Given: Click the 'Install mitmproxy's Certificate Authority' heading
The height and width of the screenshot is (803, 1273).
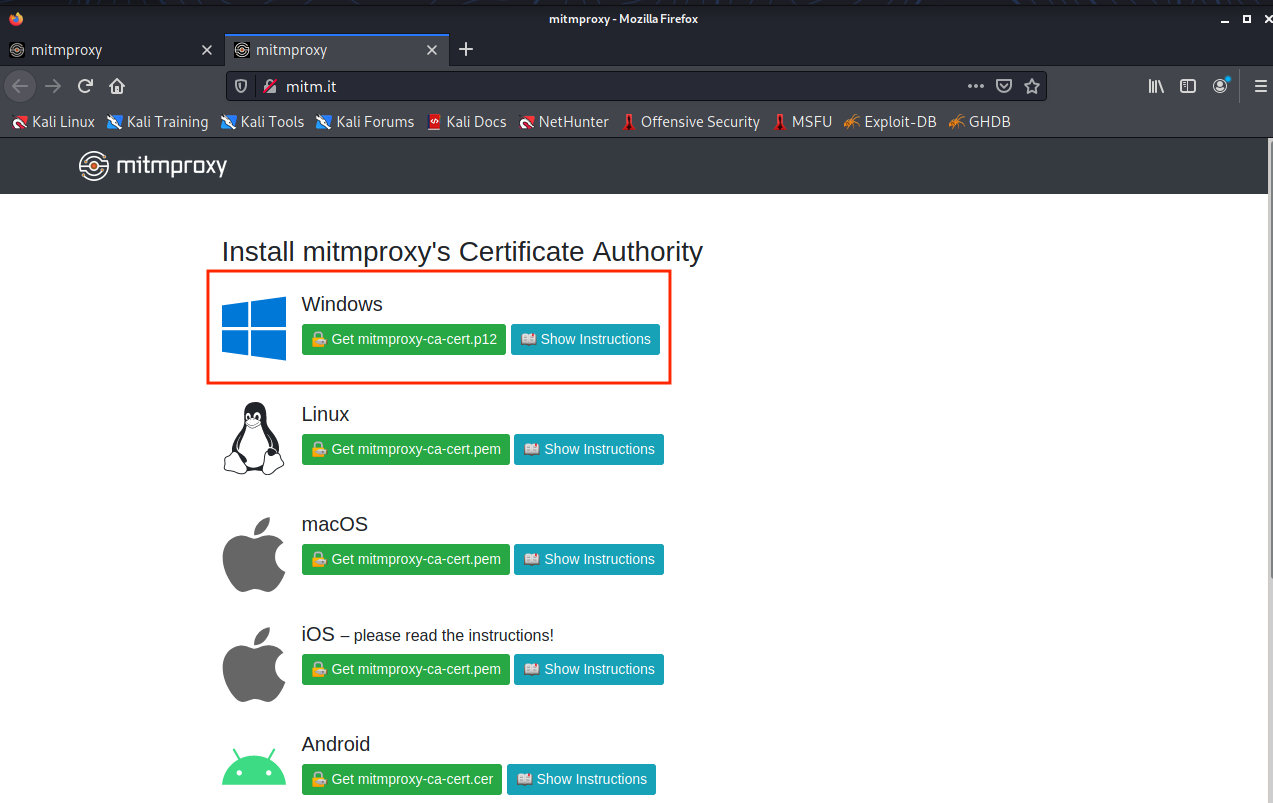Looking at the screenshot, I should [462, 252].
